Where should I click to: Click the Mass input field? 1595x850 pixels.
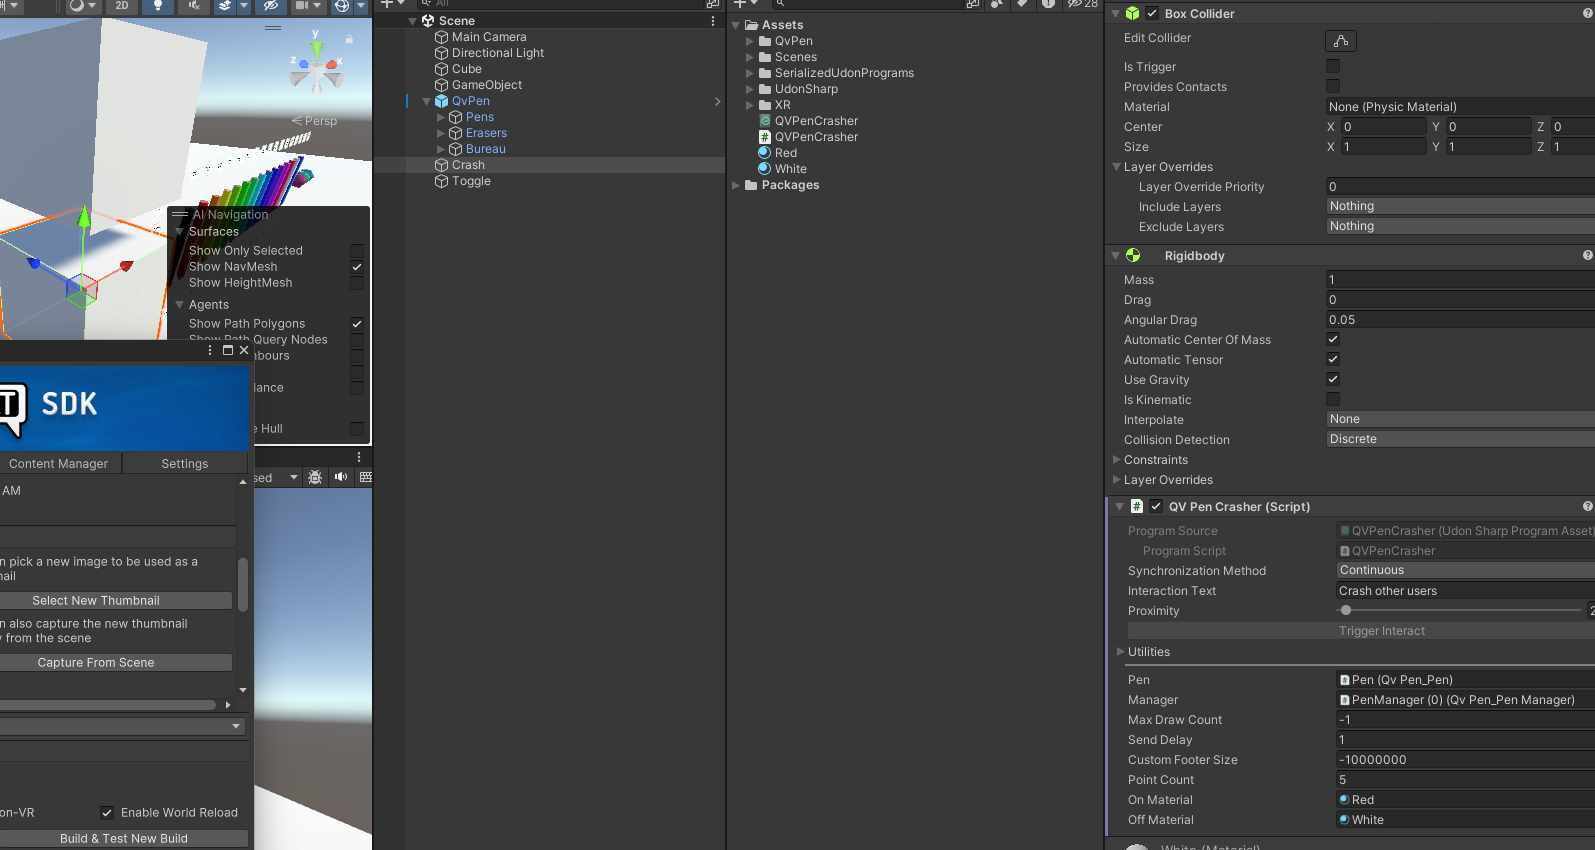click(1460, 280)
